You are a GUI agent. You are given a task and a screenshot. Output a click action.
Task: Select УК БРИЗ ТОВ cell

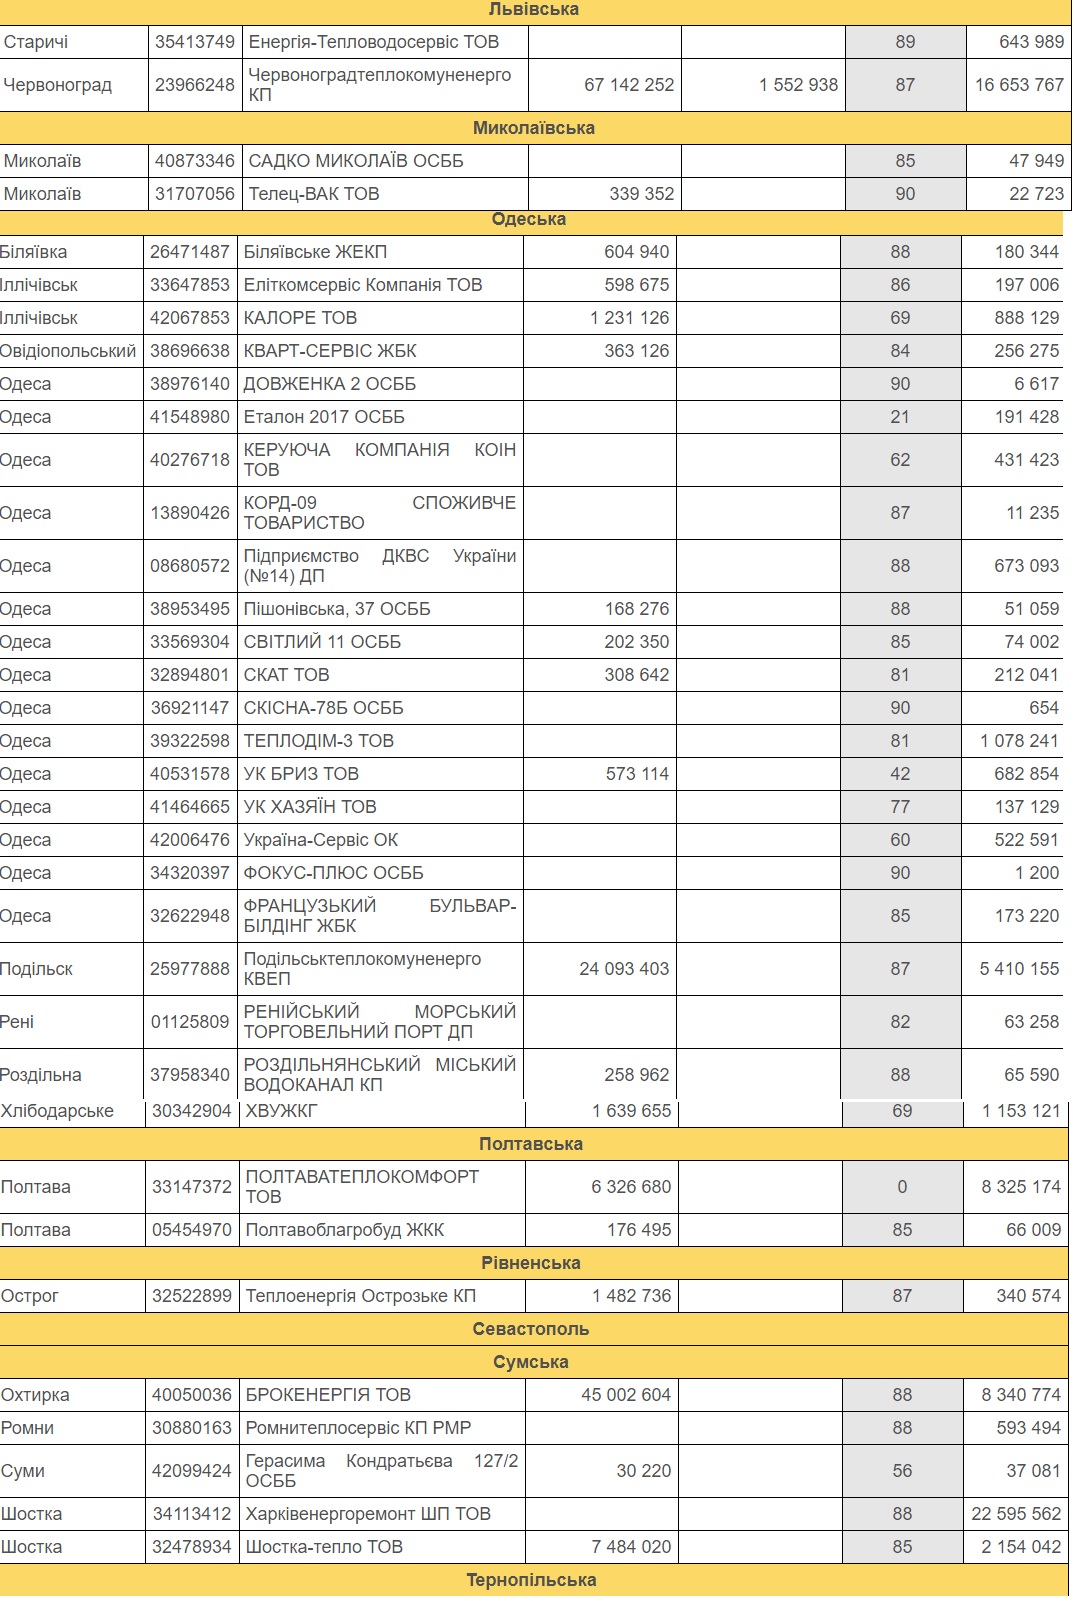380,774
